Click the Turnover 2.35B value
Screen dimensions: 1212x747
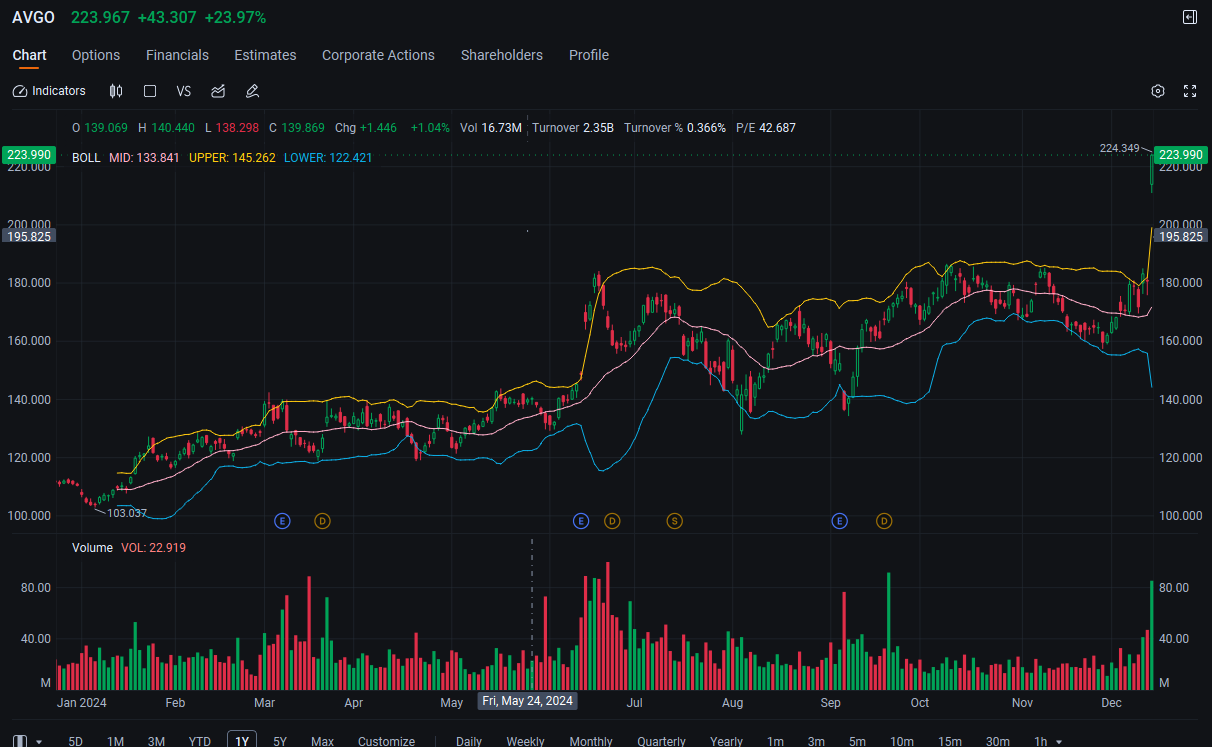pyautogui.click(x=573, y=128)
